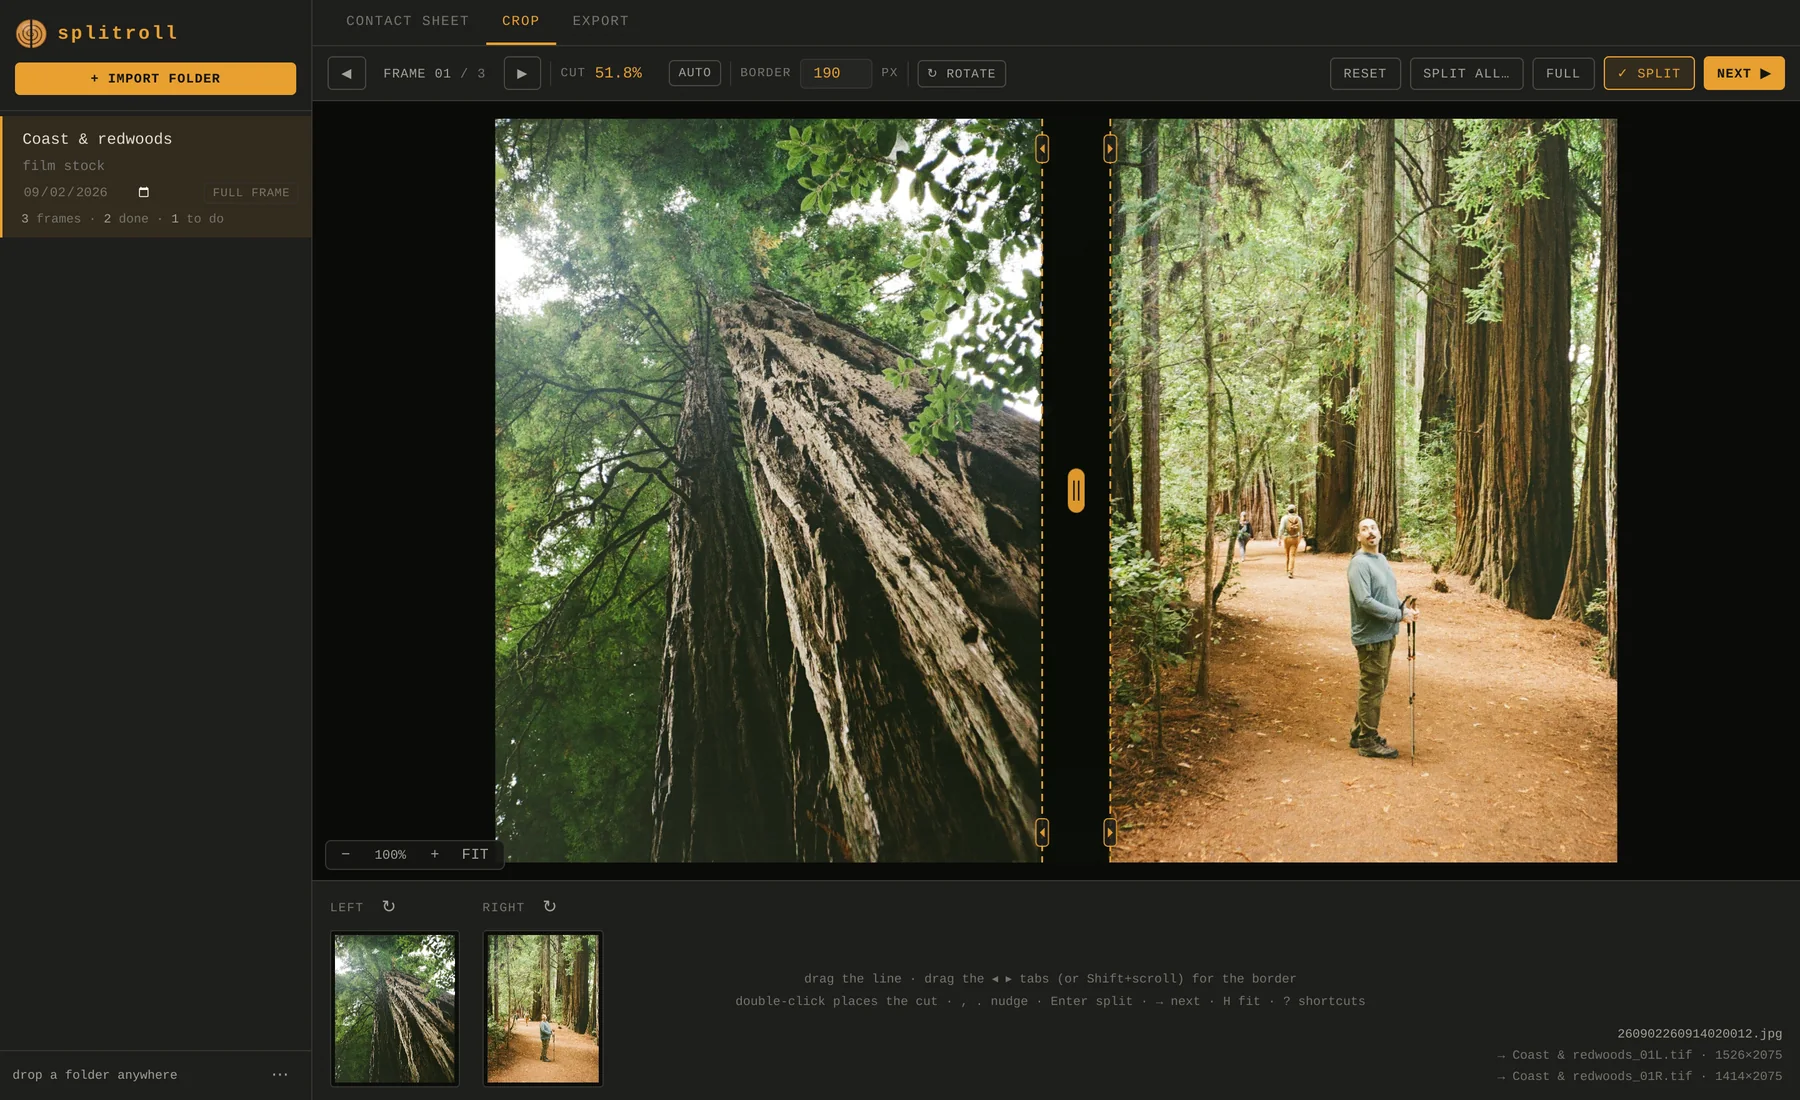Click the 51.8% cut value

(618, 73)
